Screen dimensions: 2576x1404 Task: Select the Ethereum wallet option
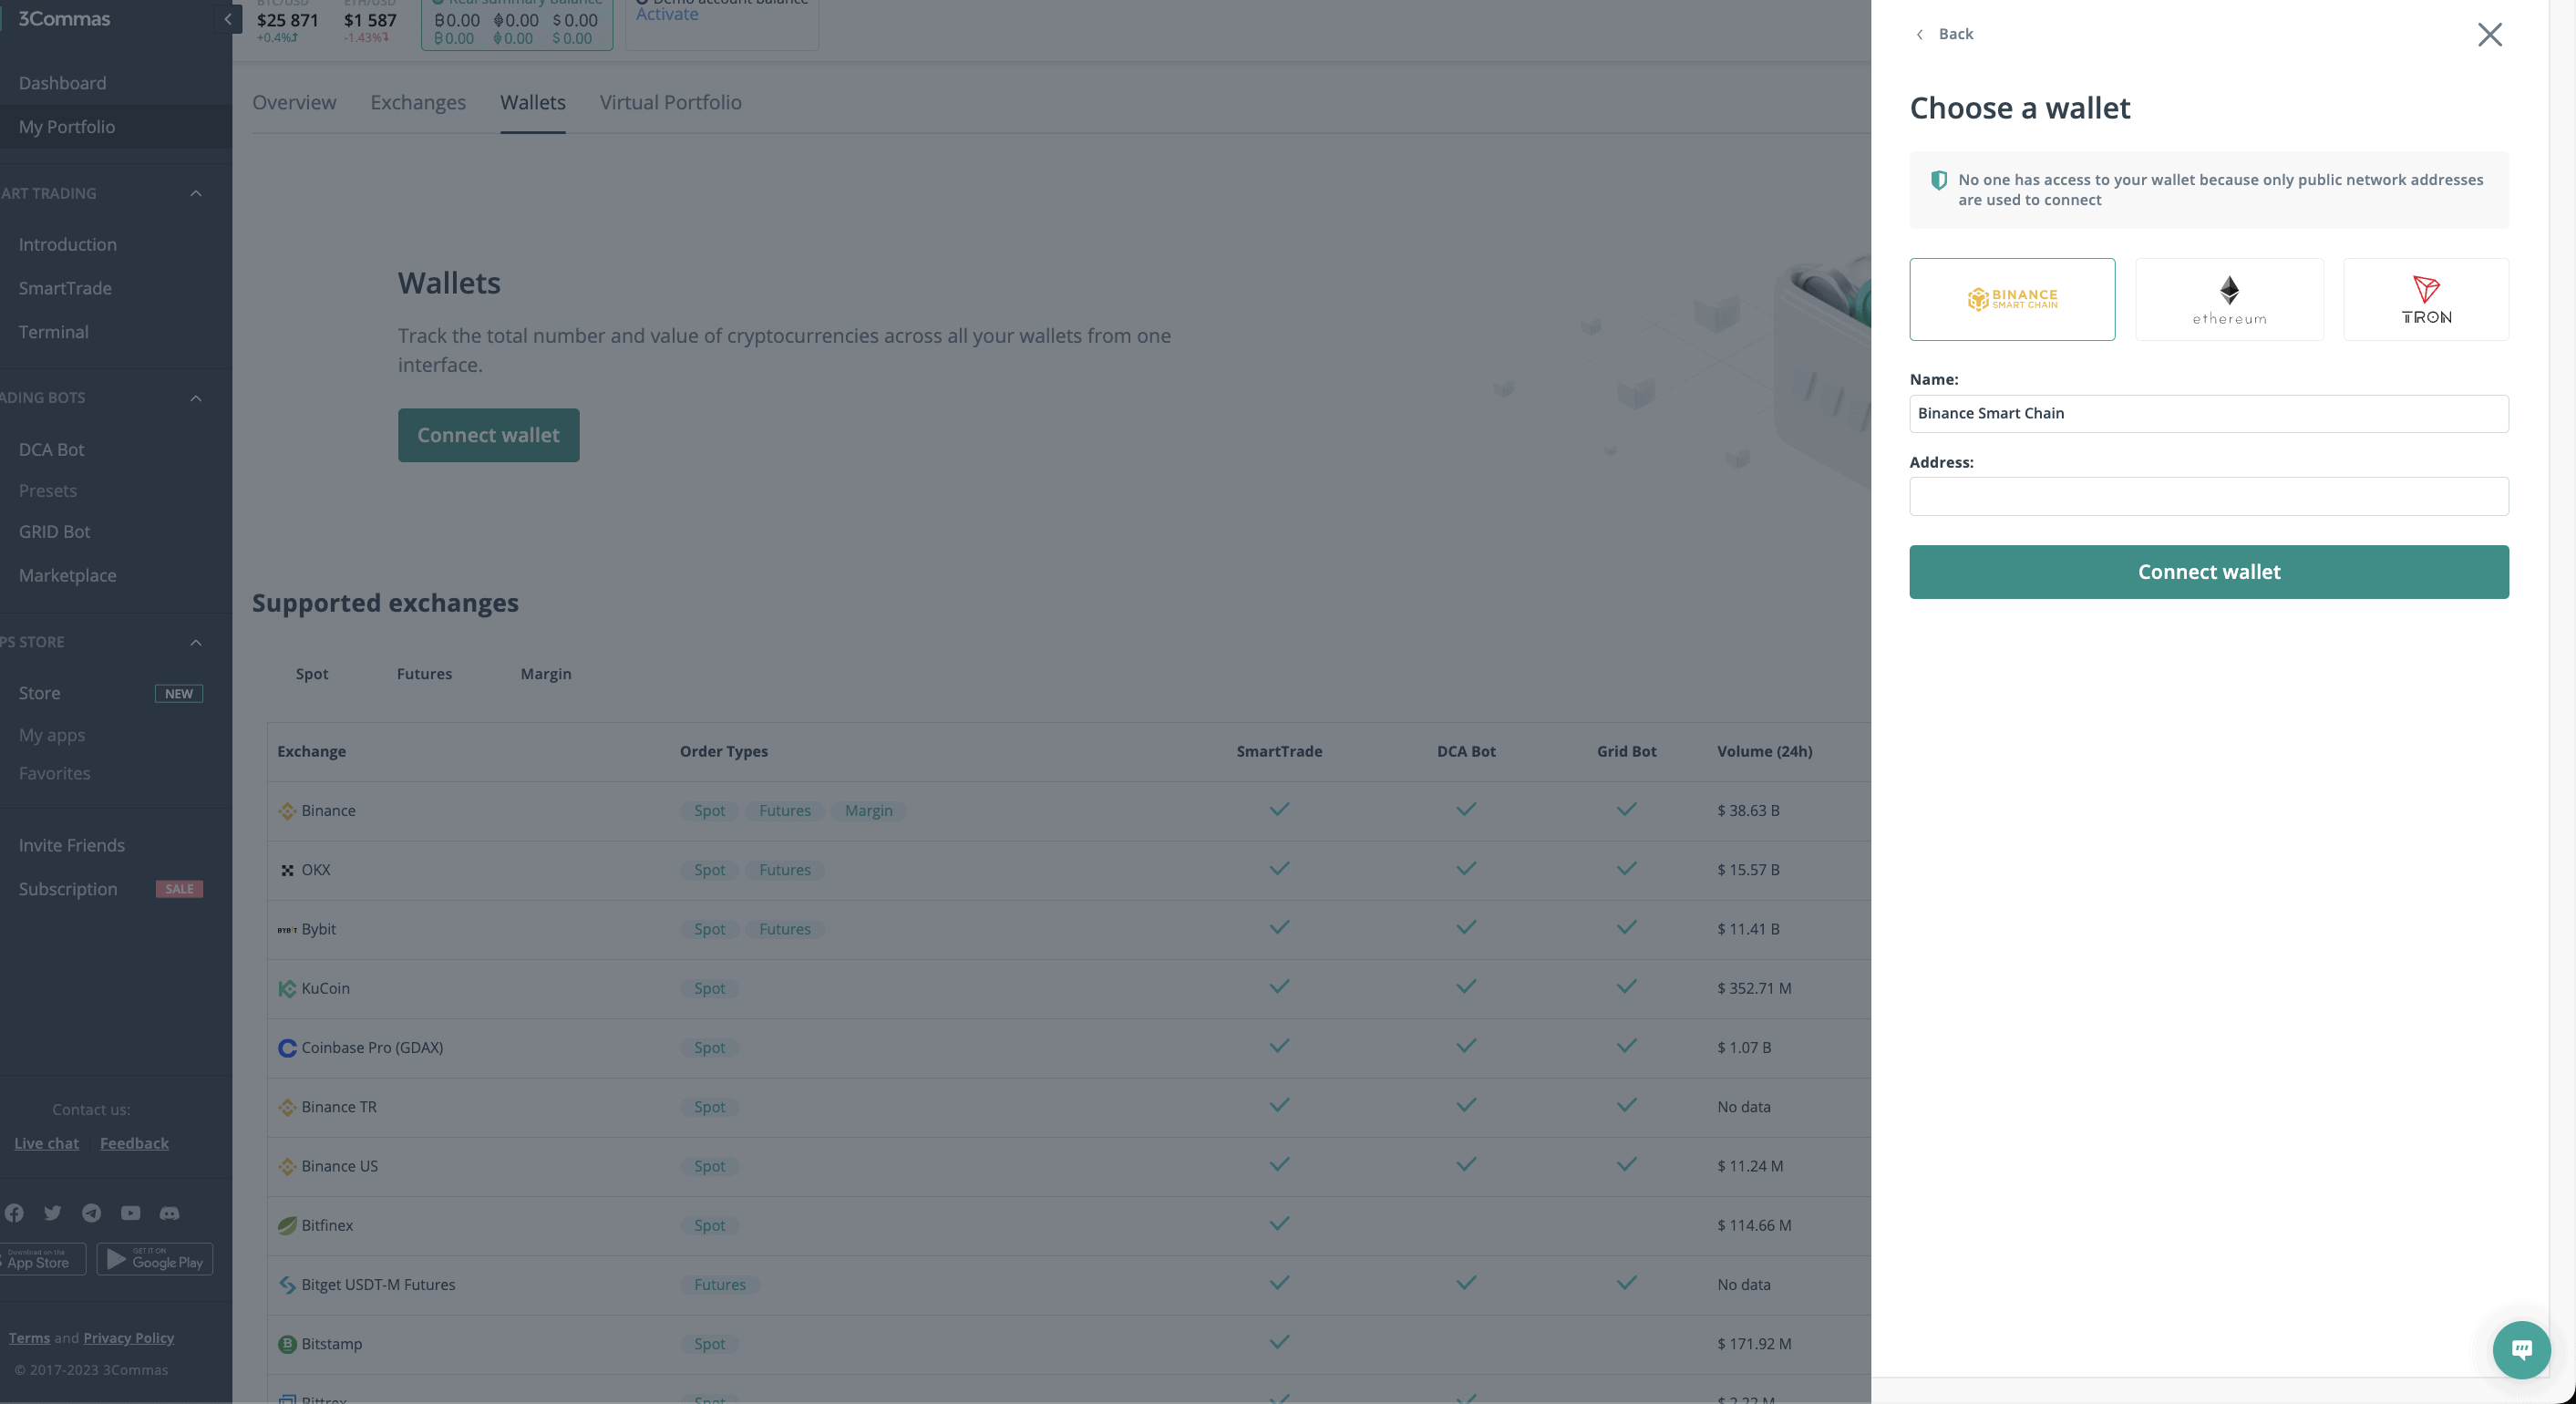(x=2229, y=299)
